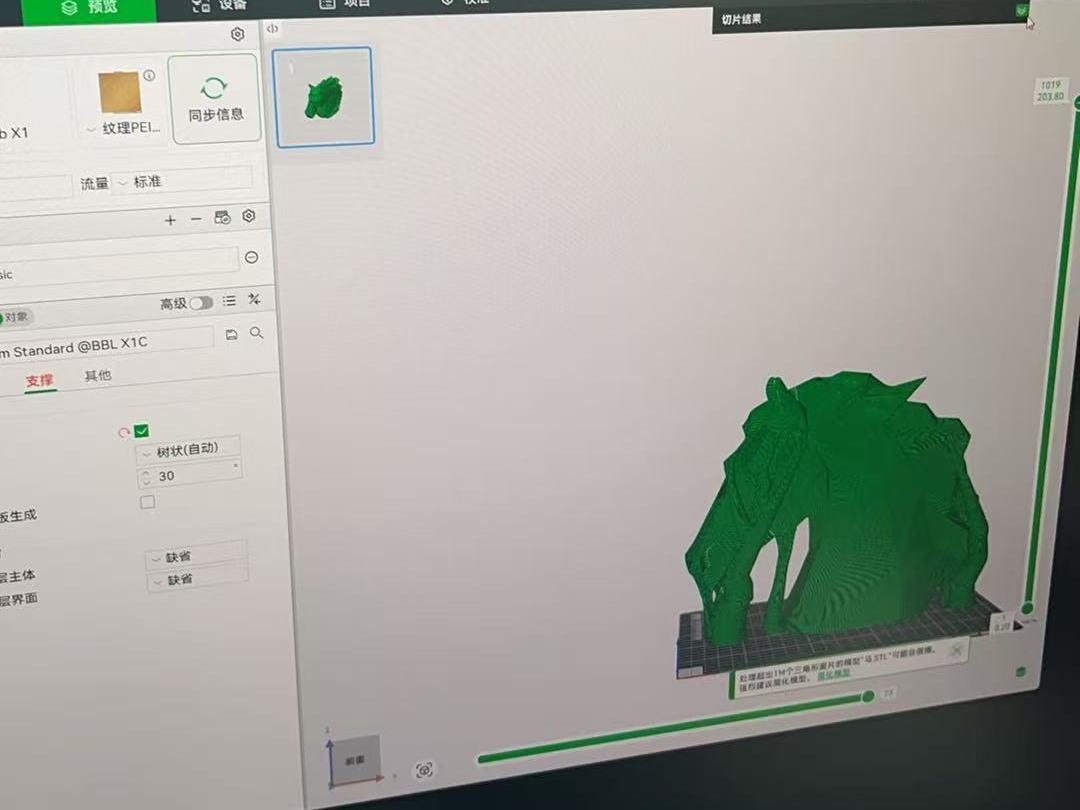Uncheck the enable support checkbox
This screenshot has height=810, width=1080.
pyautogui.click(x=141, y=431)
